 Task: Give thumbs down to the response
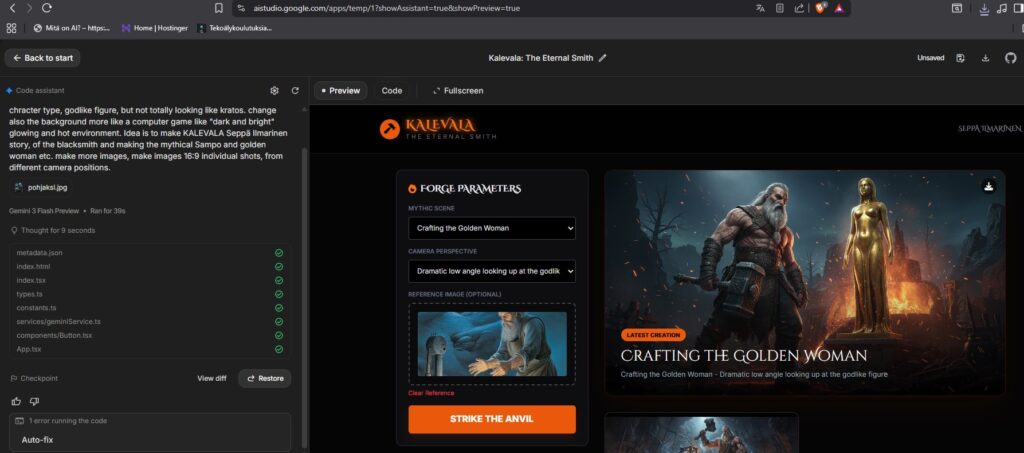[x=34, y=401]
